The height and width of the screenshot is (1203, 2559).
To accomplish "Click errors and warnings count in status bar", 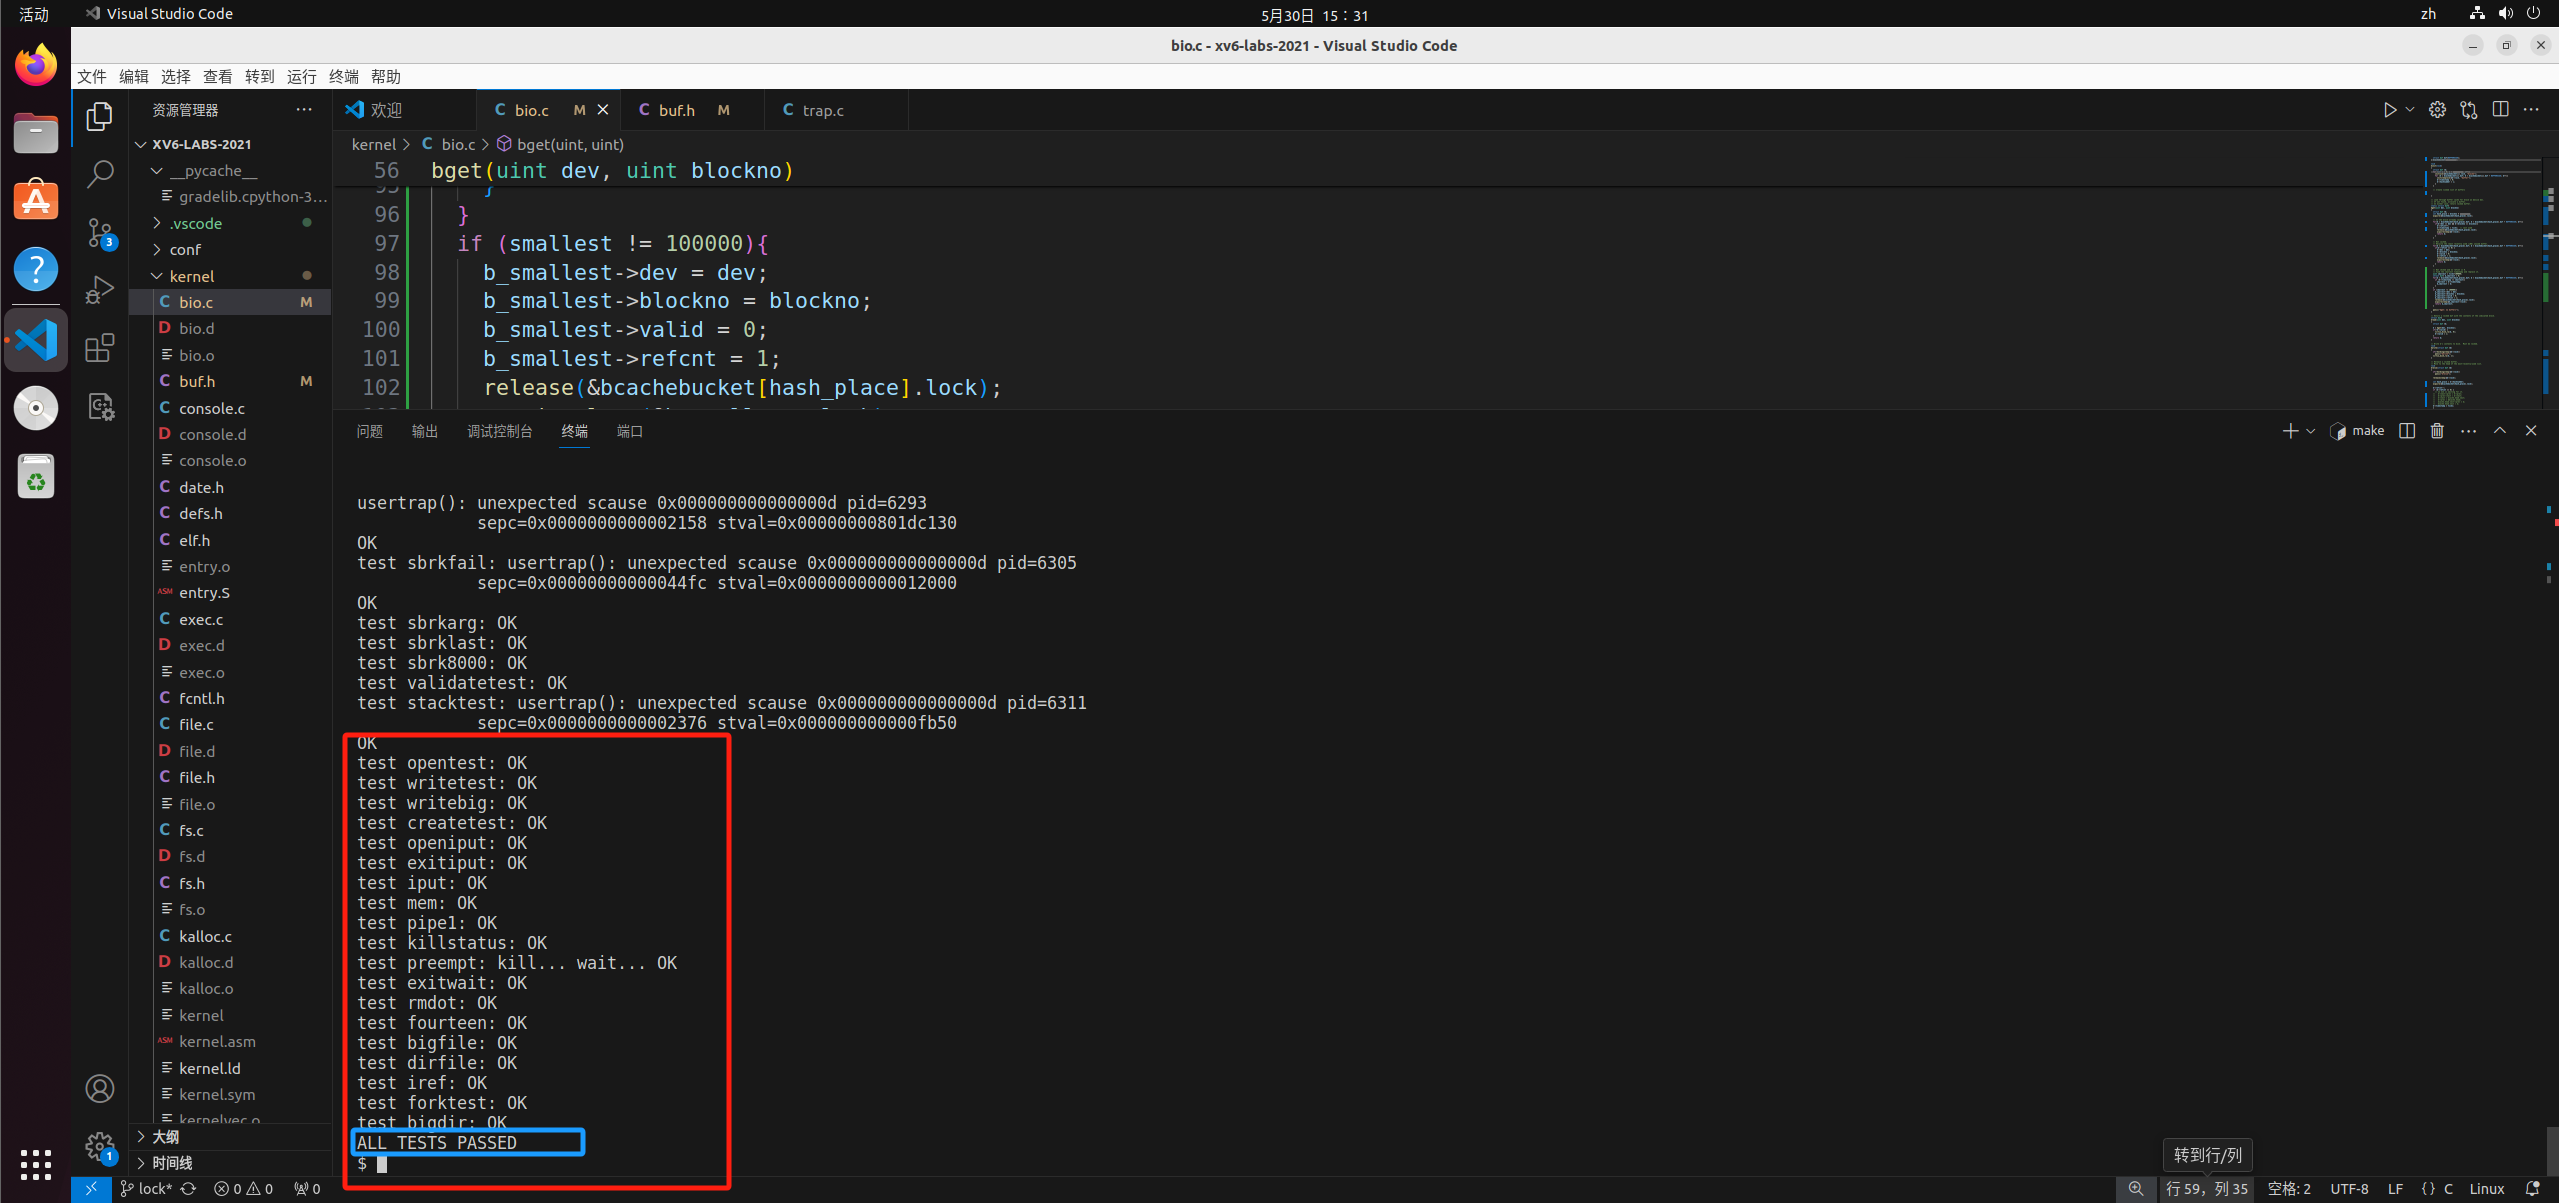I will [243, 1189].
